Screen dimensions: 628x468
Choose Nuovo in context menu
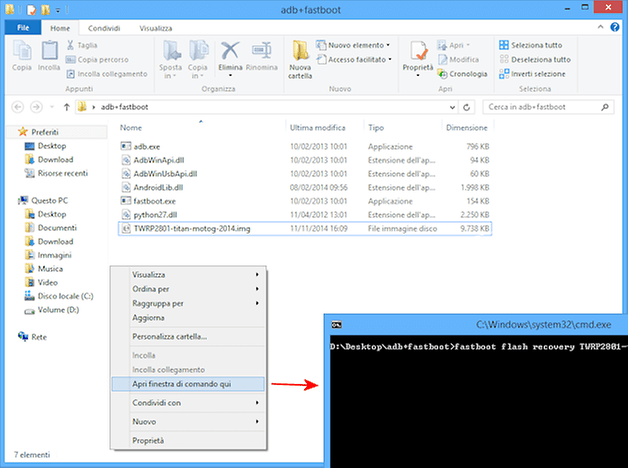click(188, 422)
